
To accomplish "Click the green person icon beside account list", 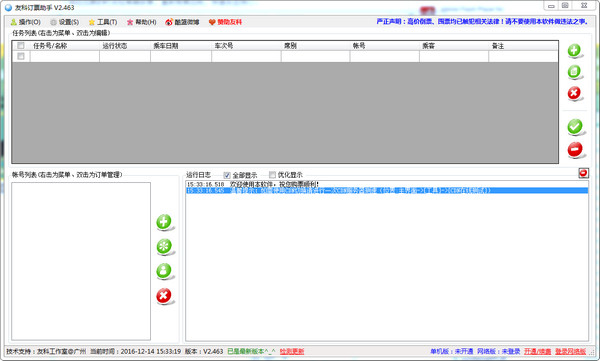I will click(164, 271).
